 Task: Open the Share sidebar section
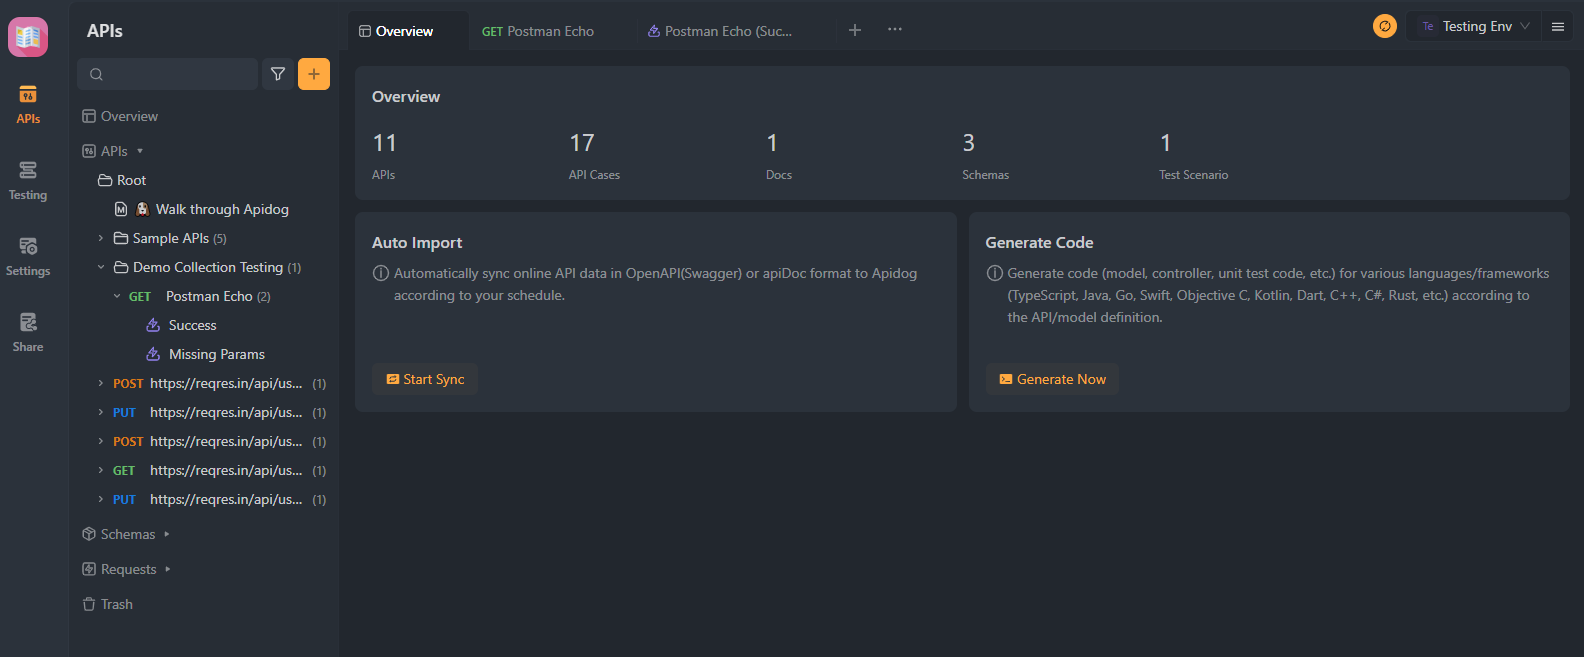click(28, 333)
